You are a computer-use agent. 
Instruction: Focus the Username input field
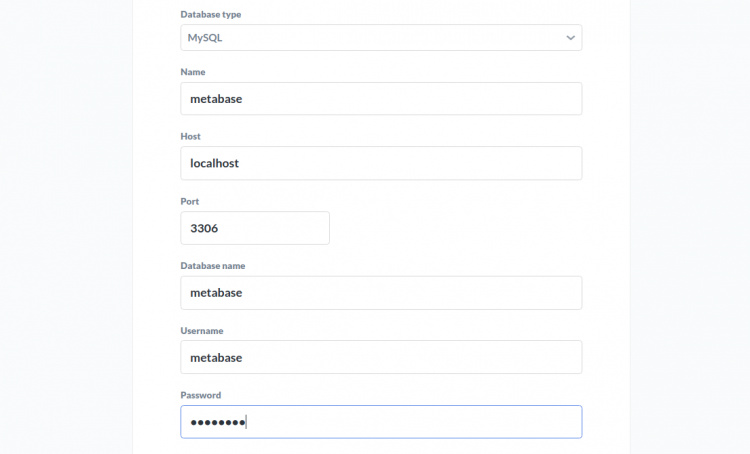[x=380, y=357]
